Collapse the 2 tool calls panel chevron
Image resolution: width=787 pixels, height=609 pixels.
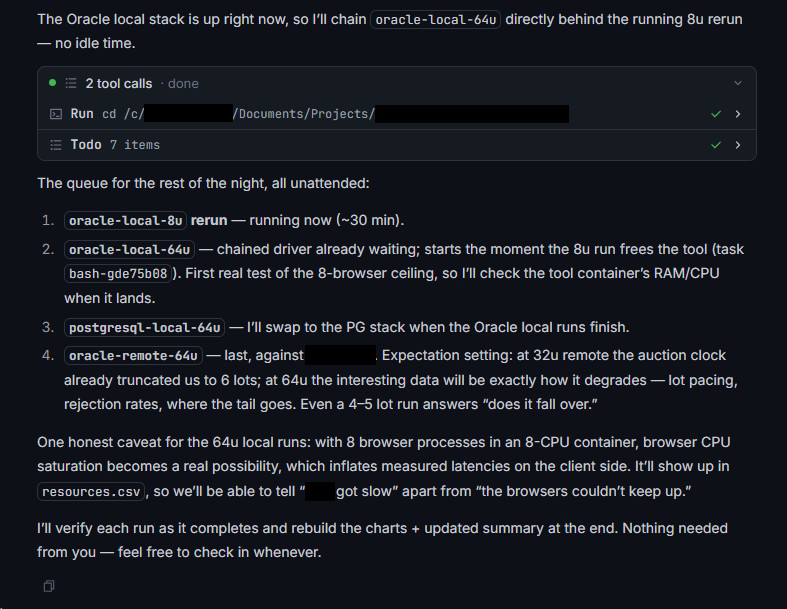737,83
